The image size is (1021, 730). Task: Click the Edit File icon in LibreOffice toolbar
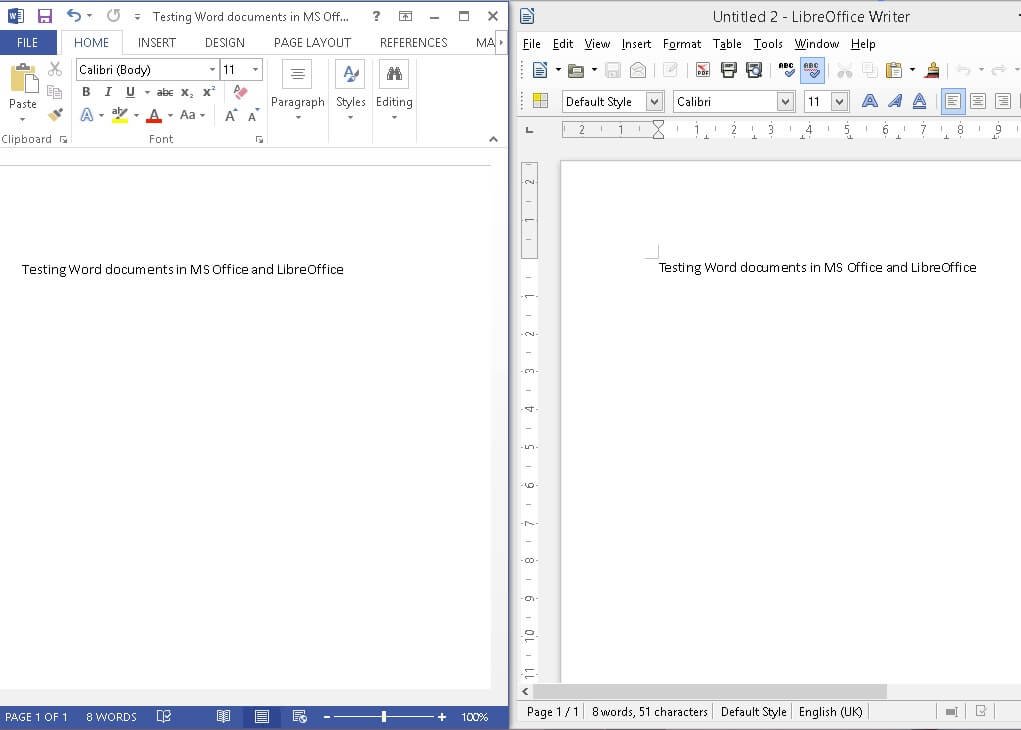point(670,70)
